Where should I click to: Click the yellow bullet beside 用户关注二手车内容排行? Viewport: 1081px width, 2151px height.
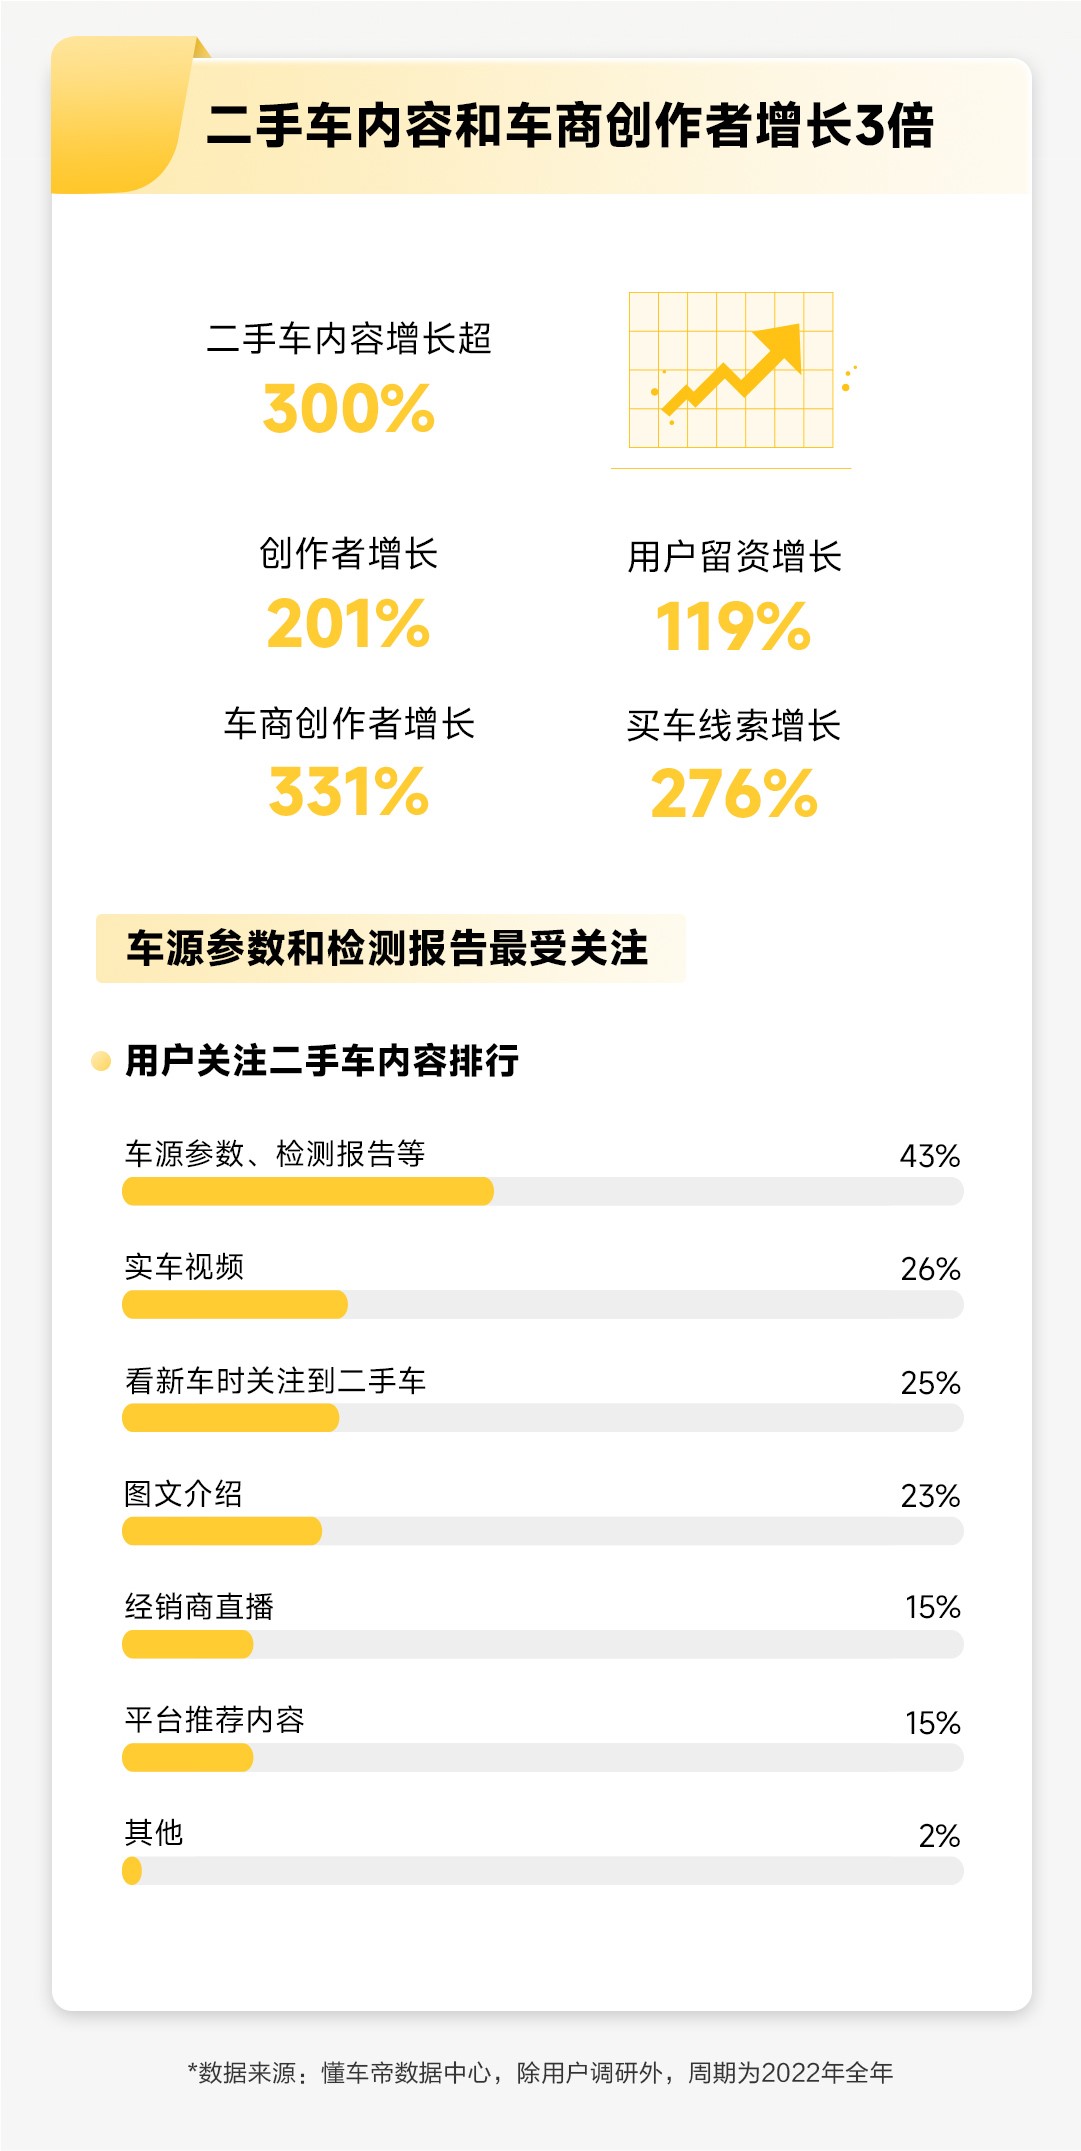(x=101, y=1061)
